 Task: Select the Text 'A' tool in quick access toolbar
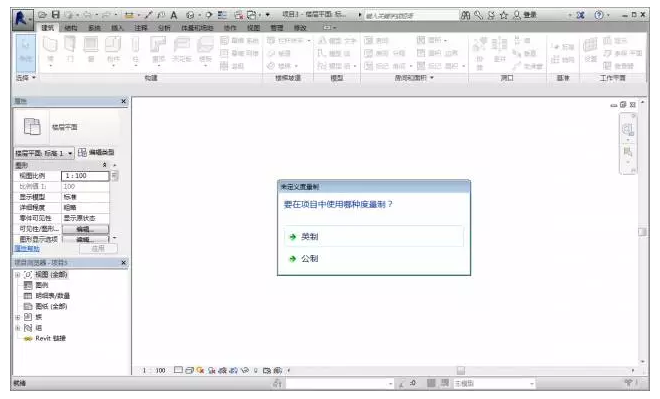(x=173, y=15)
